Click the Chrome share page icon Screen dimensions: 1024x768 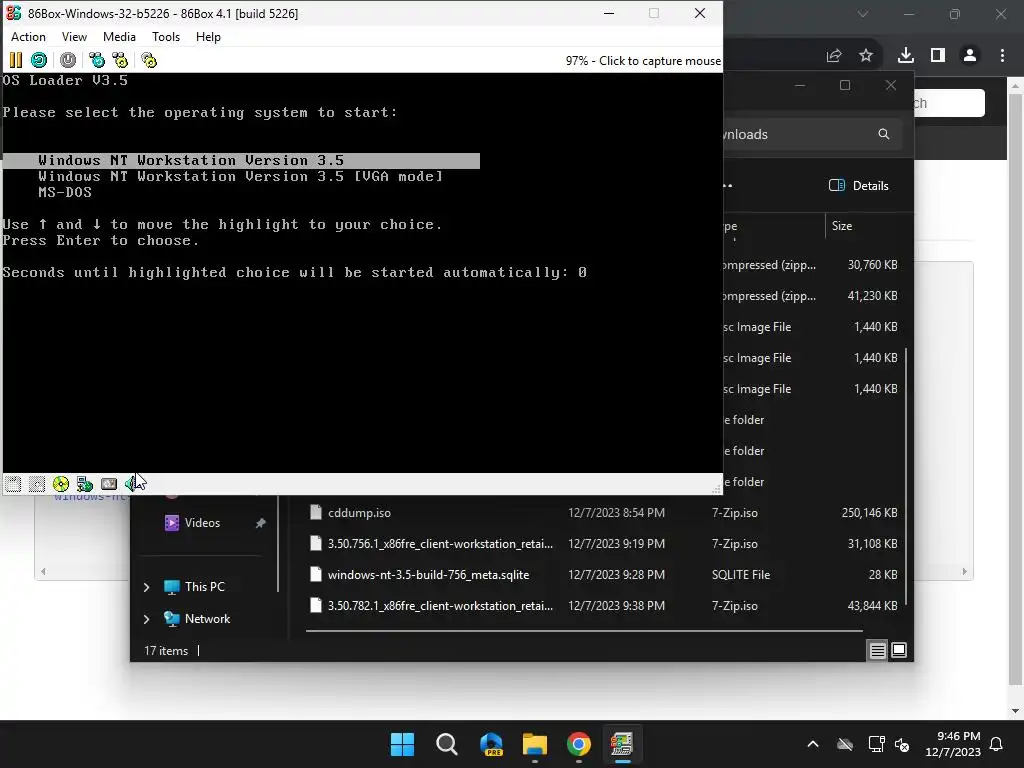[834, 56]
